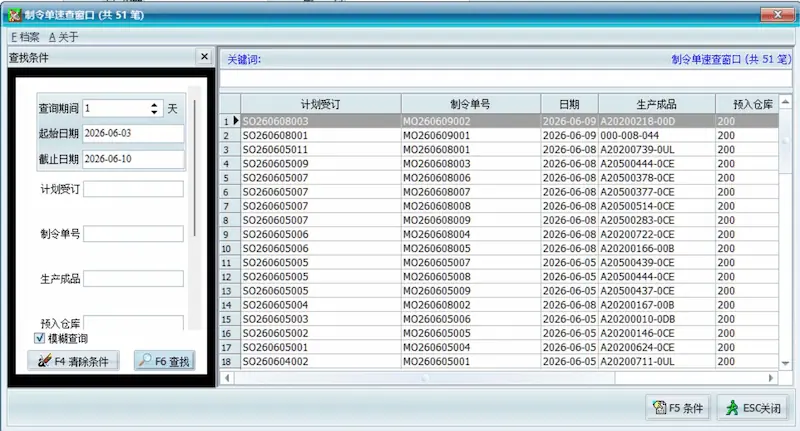Sort by the 生产成品 column header
800x431 pixels.
click(657, 104)
